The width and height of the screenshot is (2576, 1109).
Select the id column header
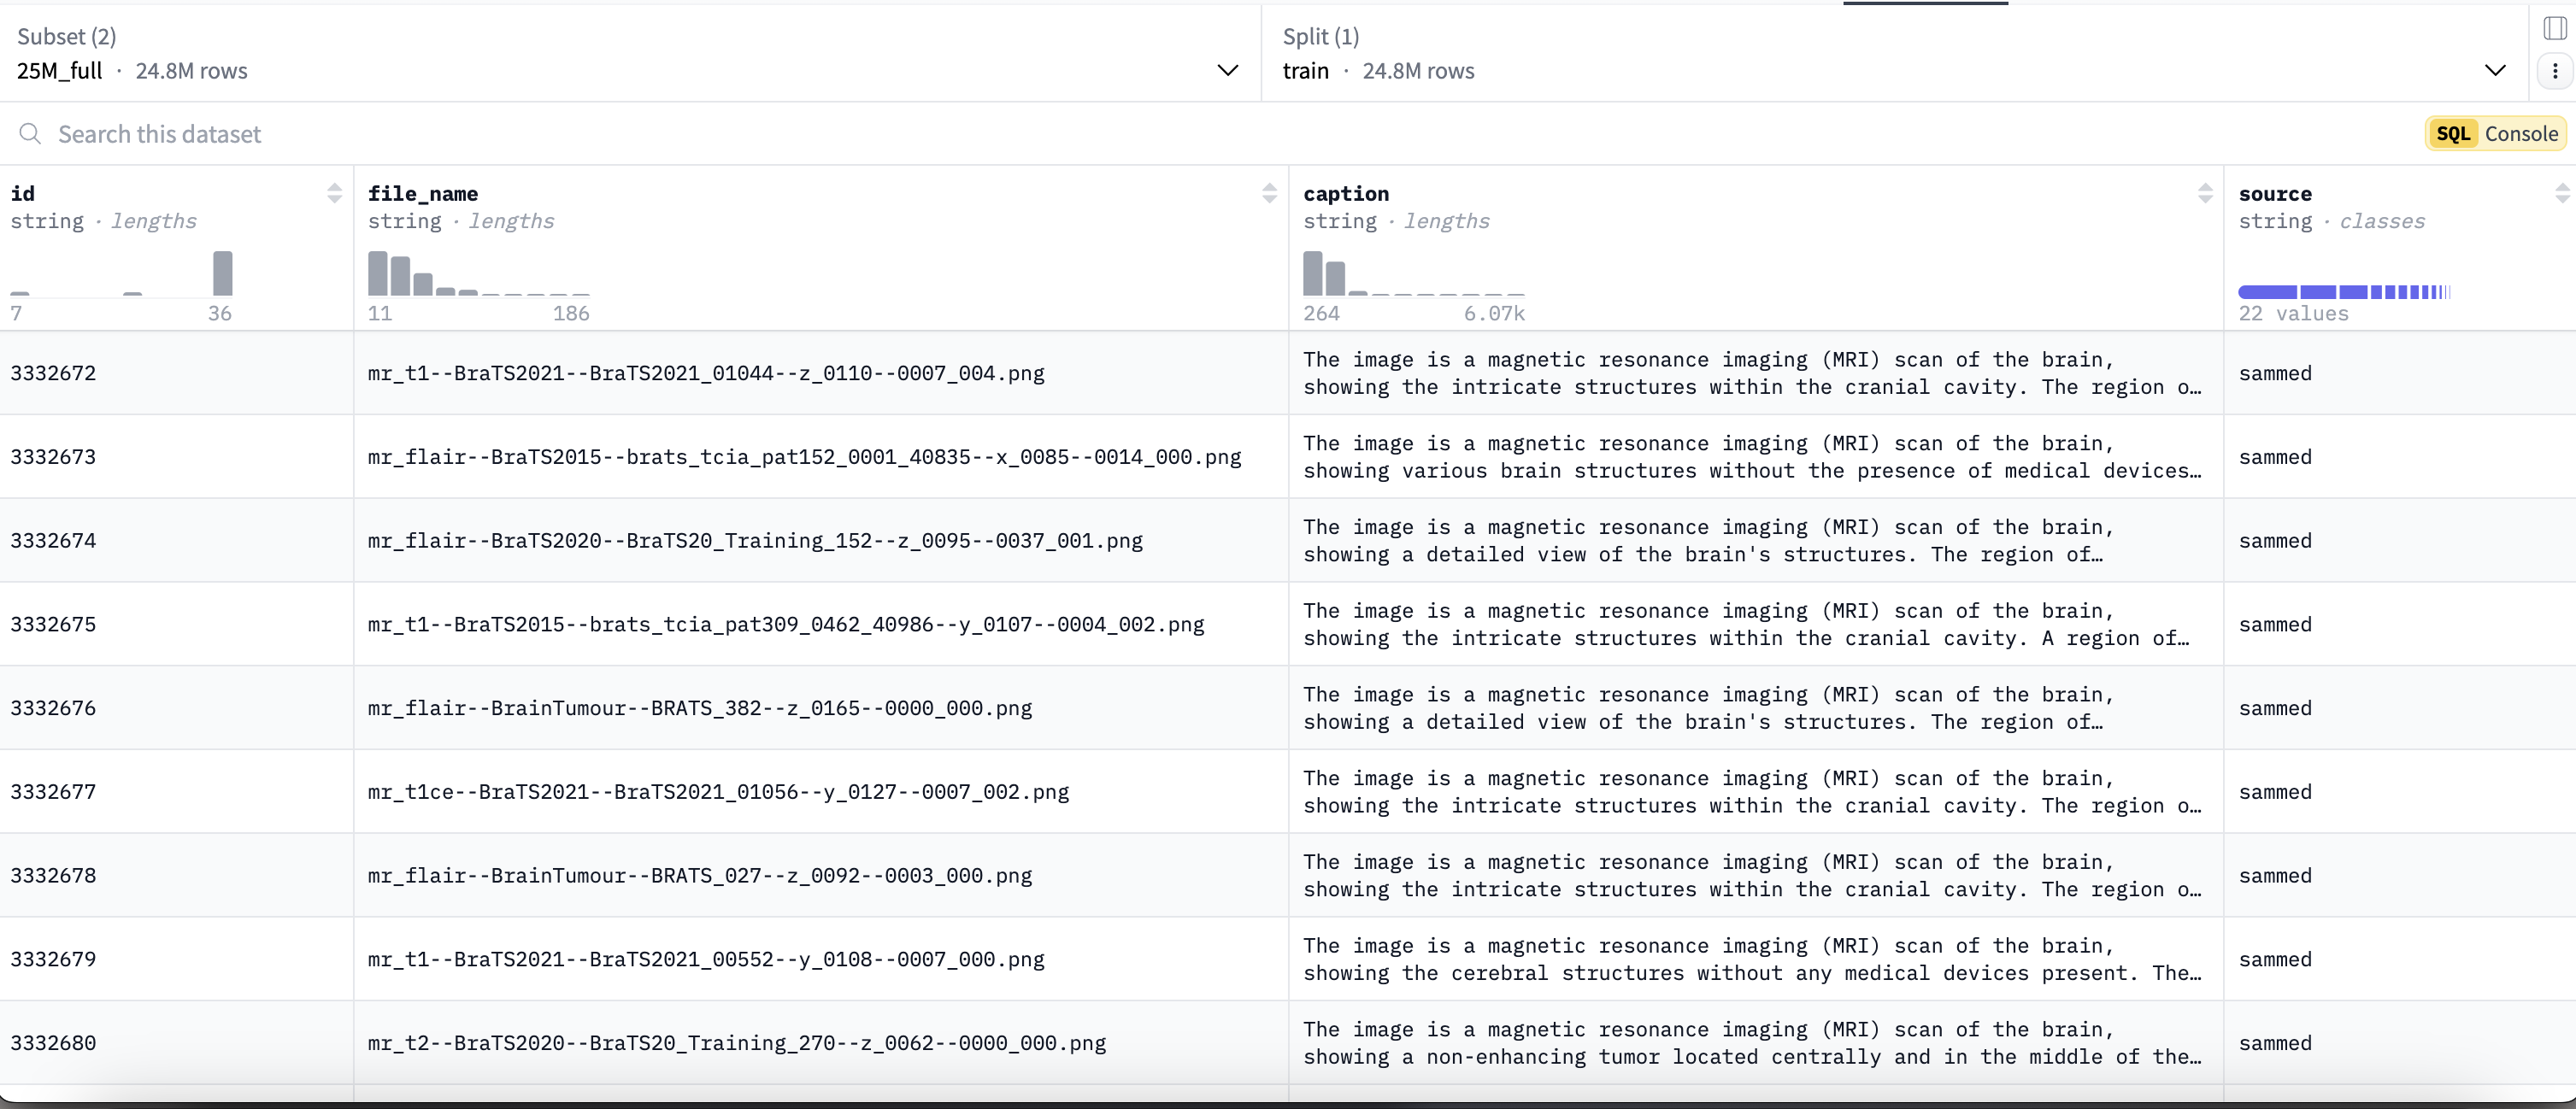point(22,193)
